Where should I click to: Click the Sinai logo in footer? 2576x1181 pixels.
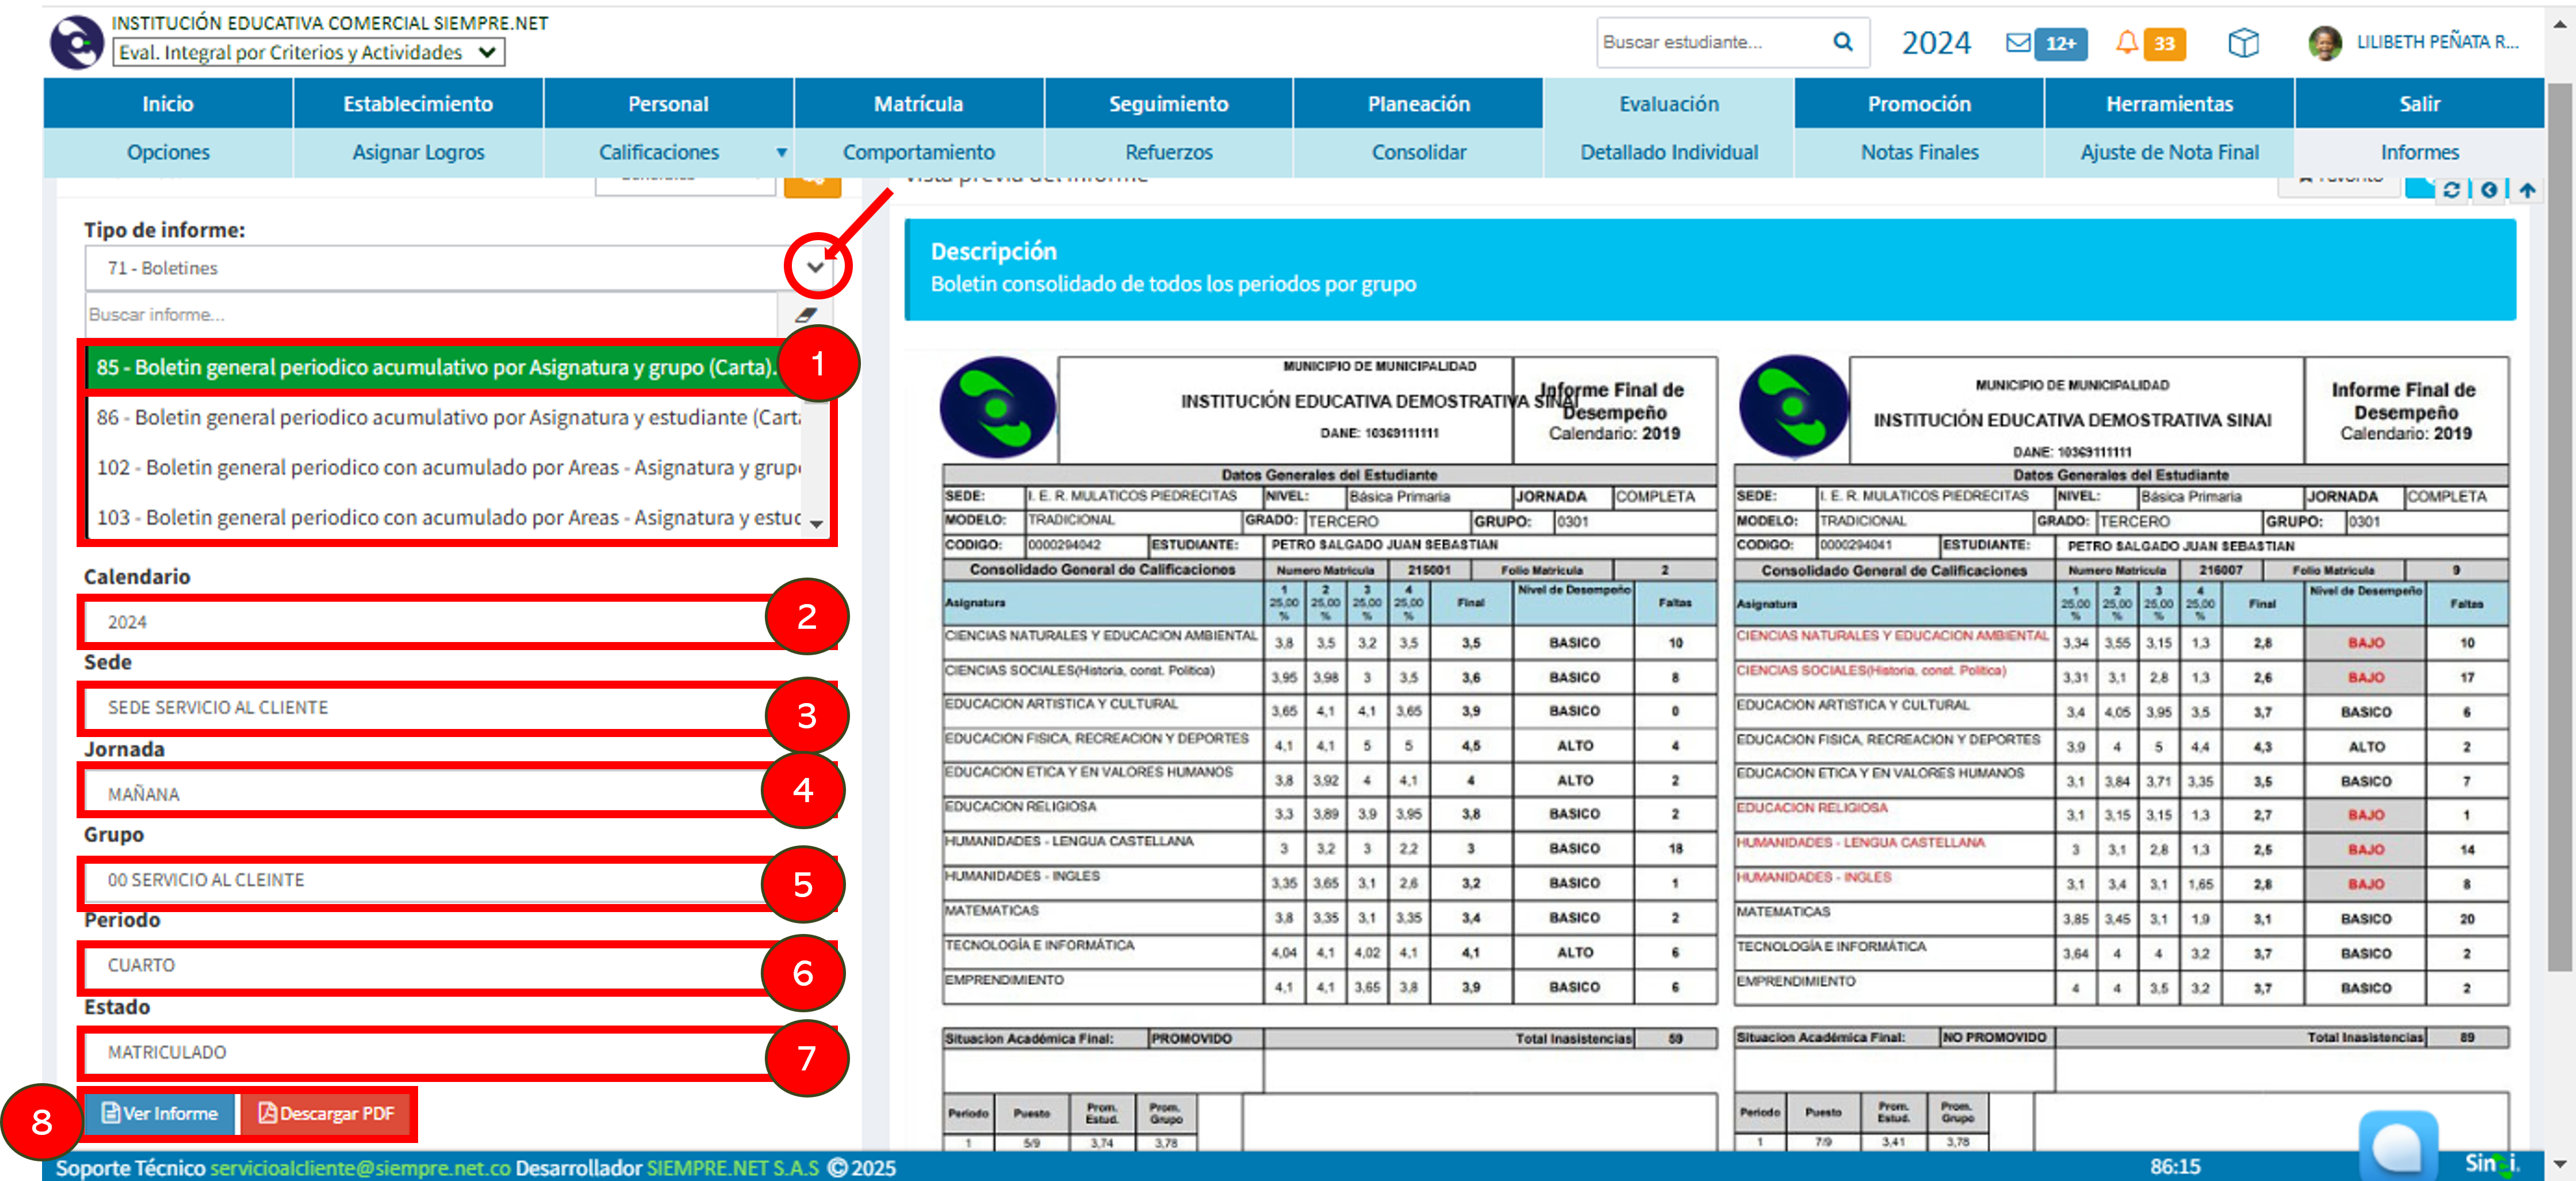(x=2492, y=1163)
